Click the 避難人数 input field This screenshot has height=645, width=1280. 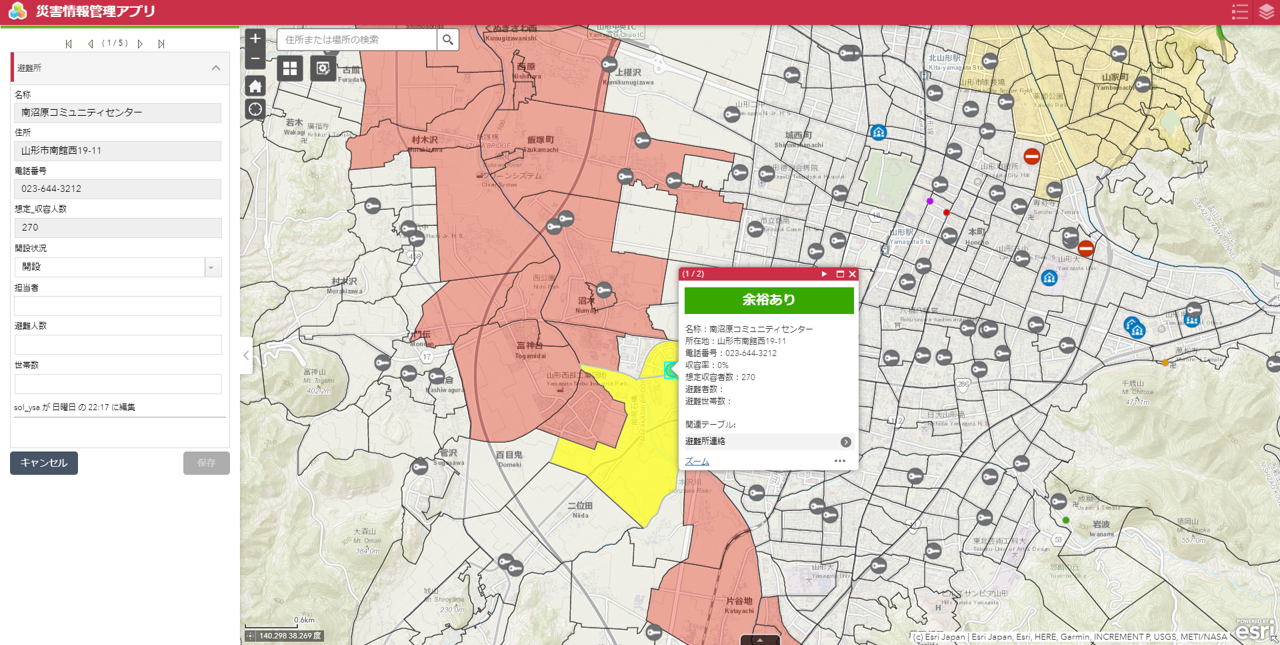coord(118,345)
